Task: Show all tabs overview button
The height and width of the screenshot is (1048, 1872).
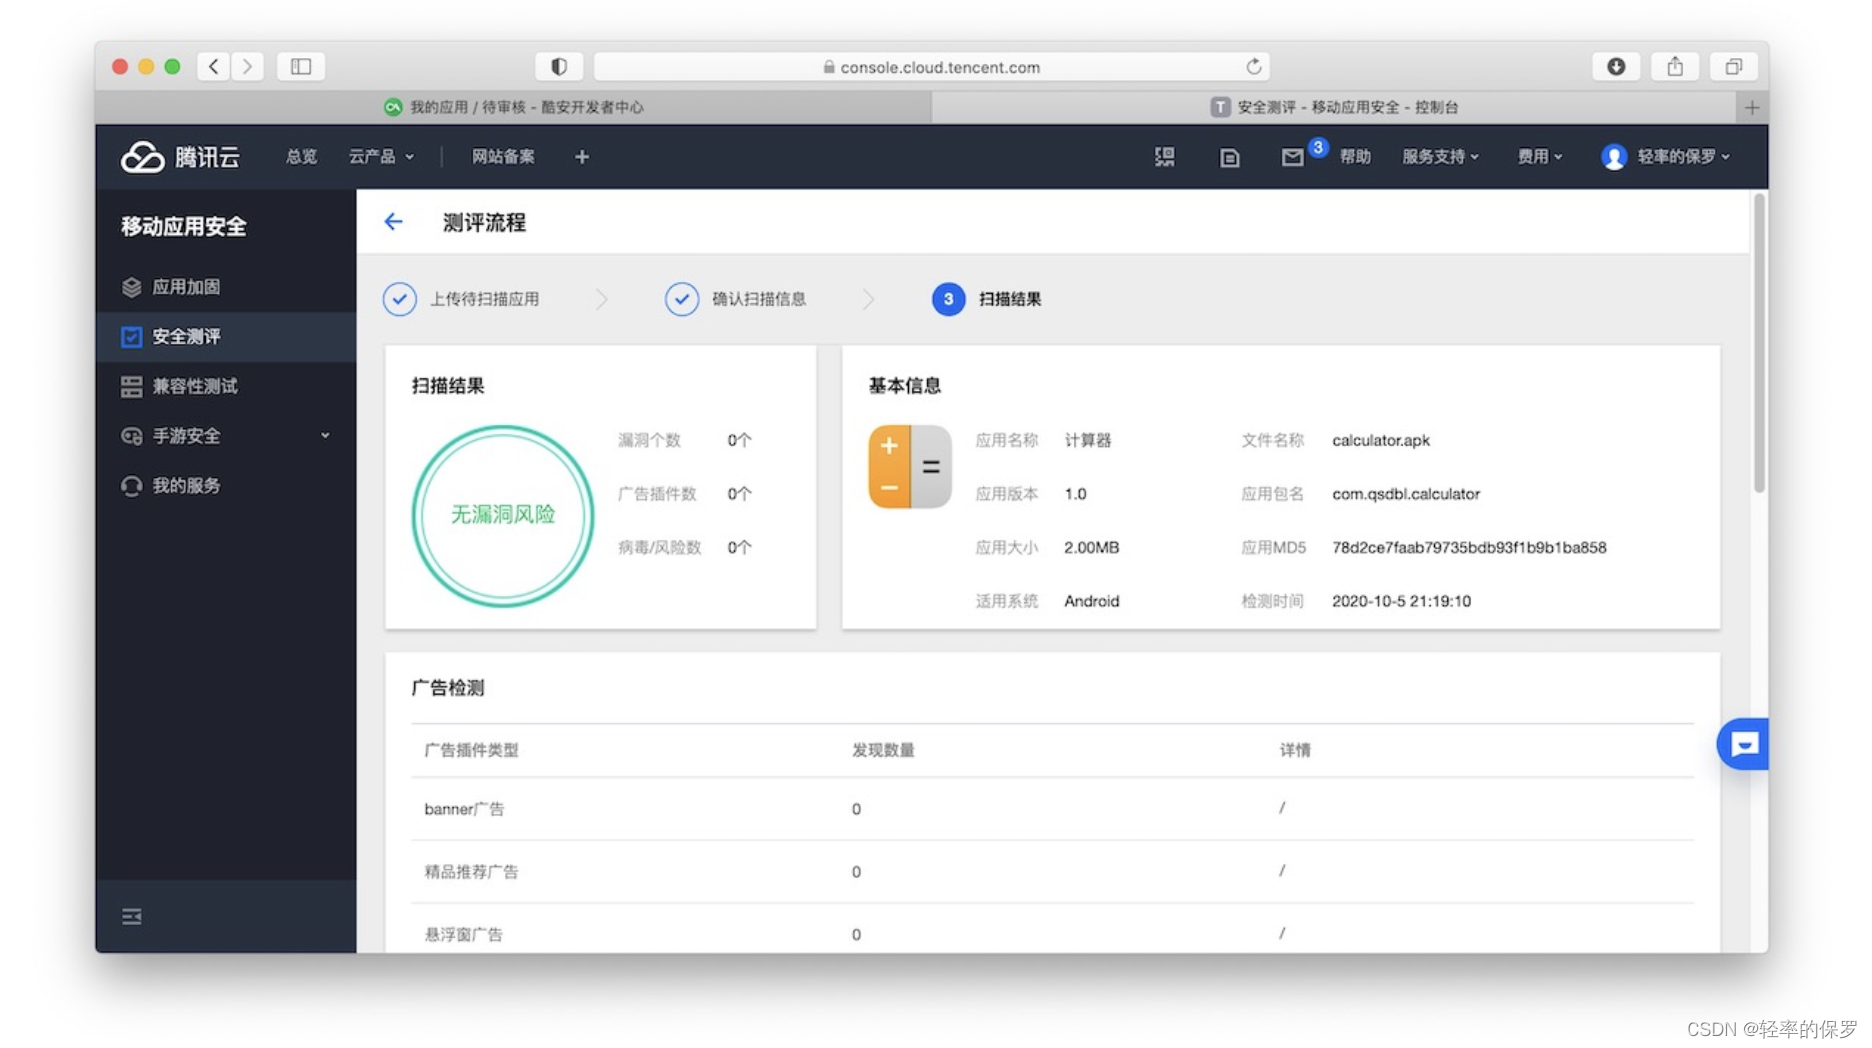Action: pyautogui.click(x=1734, y=66)
